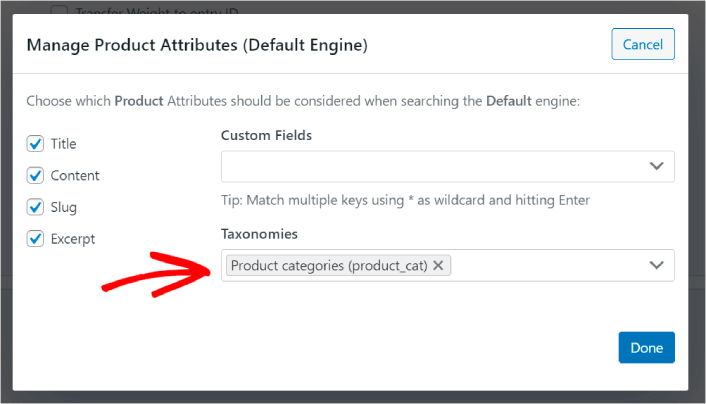This screenshot has height=404, width=706.
Task: Click empty area of Taxonomies field
Action: 545,265
